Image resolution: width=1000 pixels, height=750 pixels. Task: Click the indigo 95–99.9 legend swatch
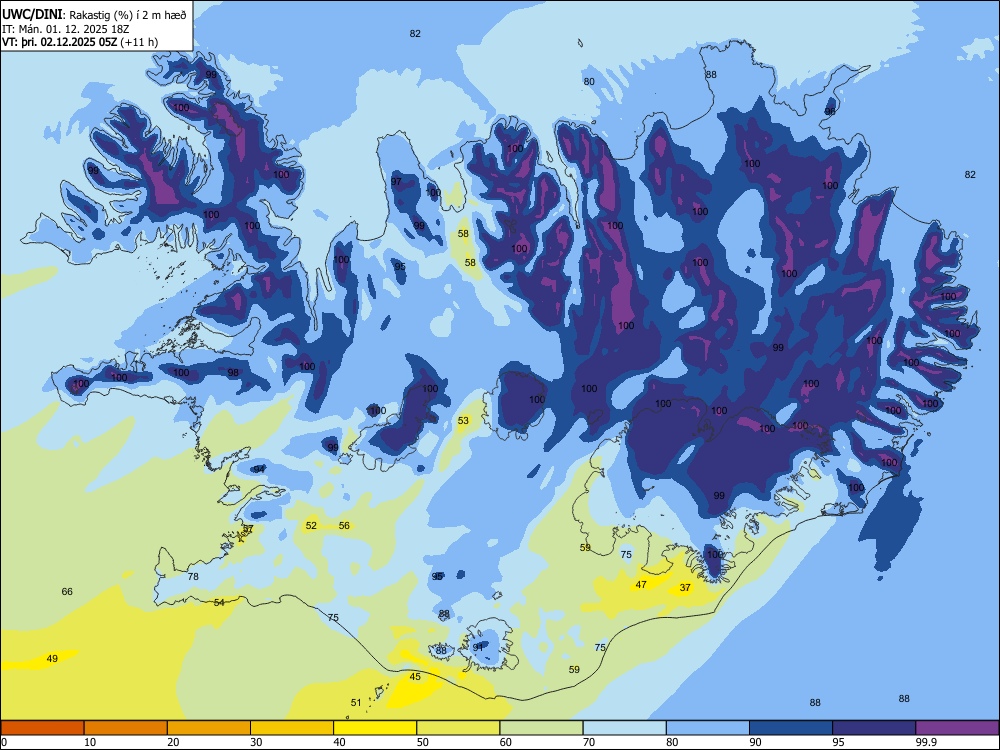pos(874,728)
